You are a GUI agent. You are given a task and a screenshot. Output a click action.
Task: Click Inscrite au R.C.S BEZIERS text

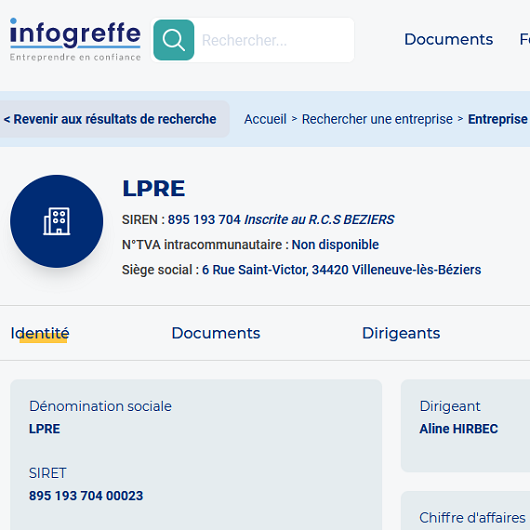click(319, 220)
